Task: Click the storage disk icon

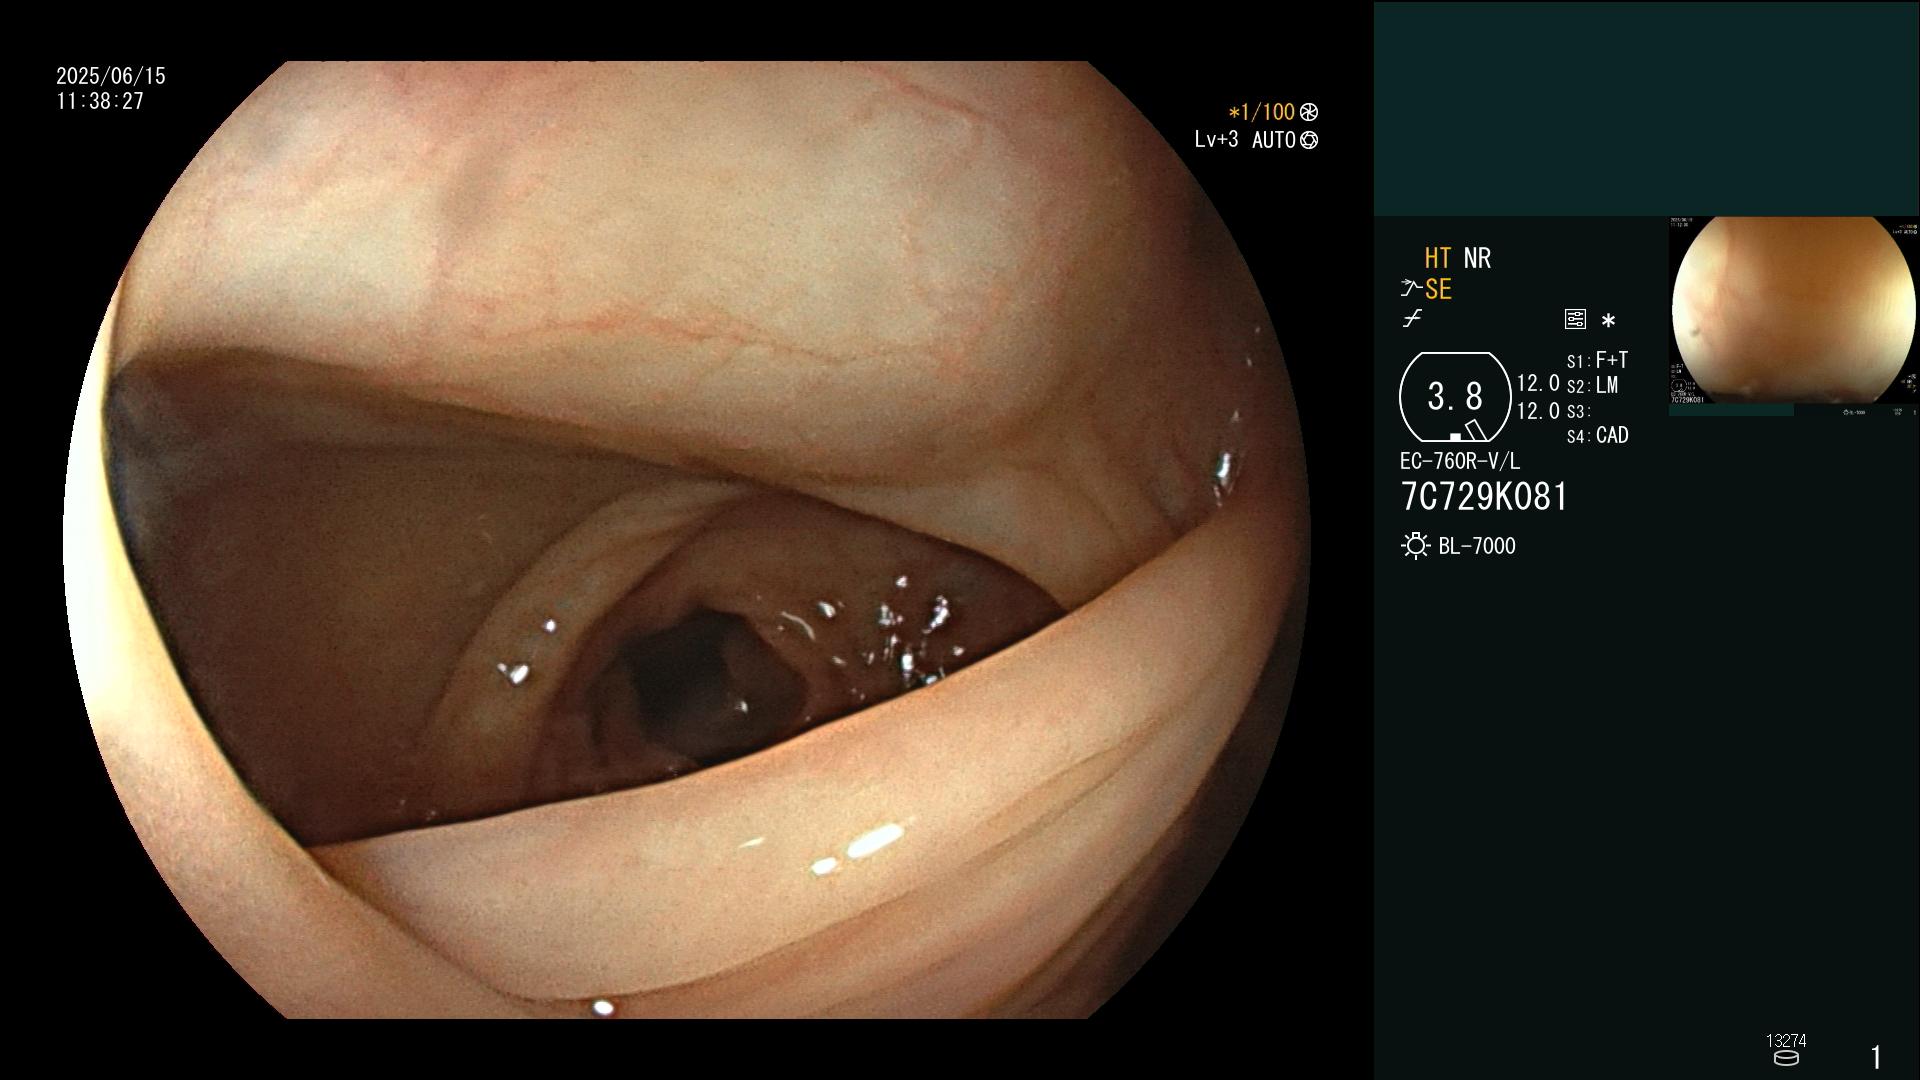Action: tap(1786, 1059)
